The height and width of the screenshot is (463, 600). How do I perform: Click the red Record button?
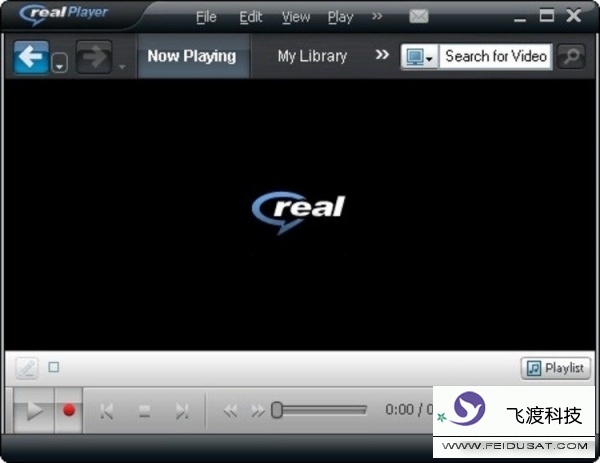click(69, 410)
